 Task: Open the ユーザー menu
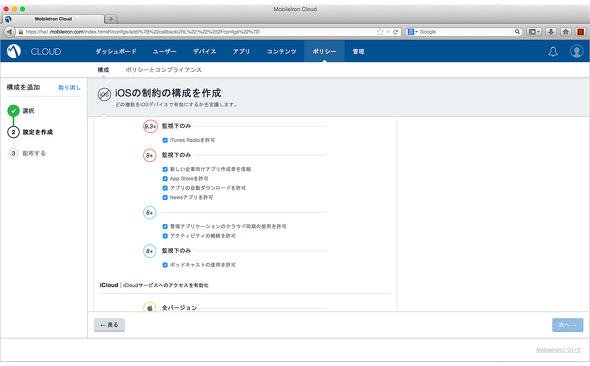[x=164, y=52]
